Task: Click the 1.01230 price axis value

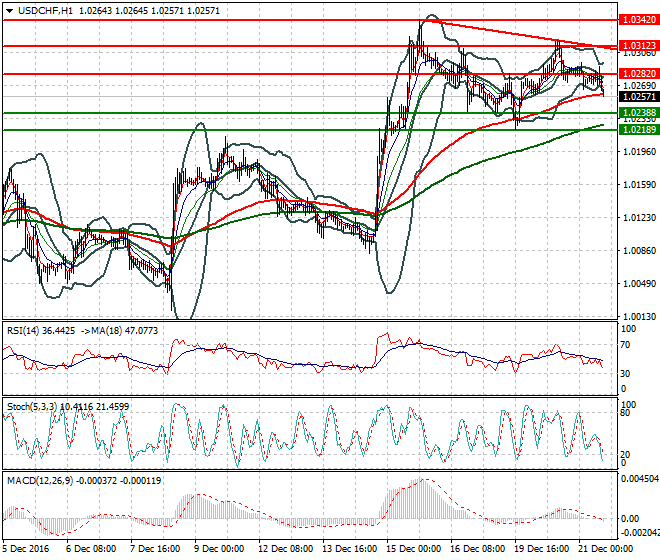Action: [639, 217]
